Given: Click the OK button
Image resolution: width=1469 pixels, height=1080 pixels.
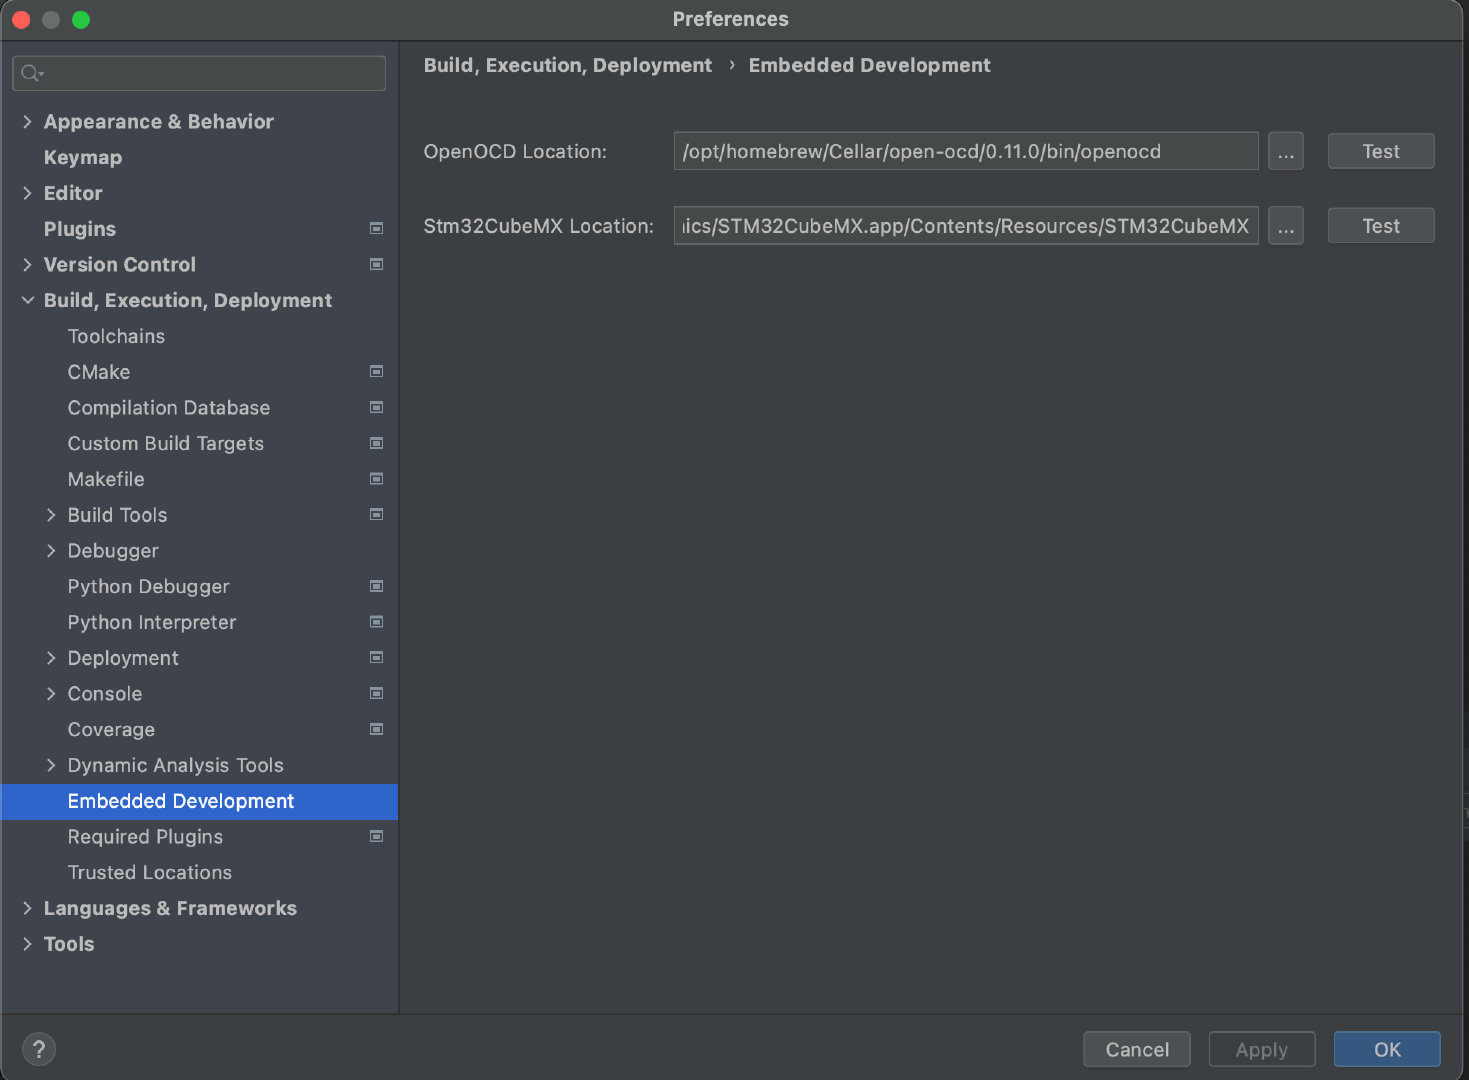Looking at the screenshot, I should [1386, 1049].
